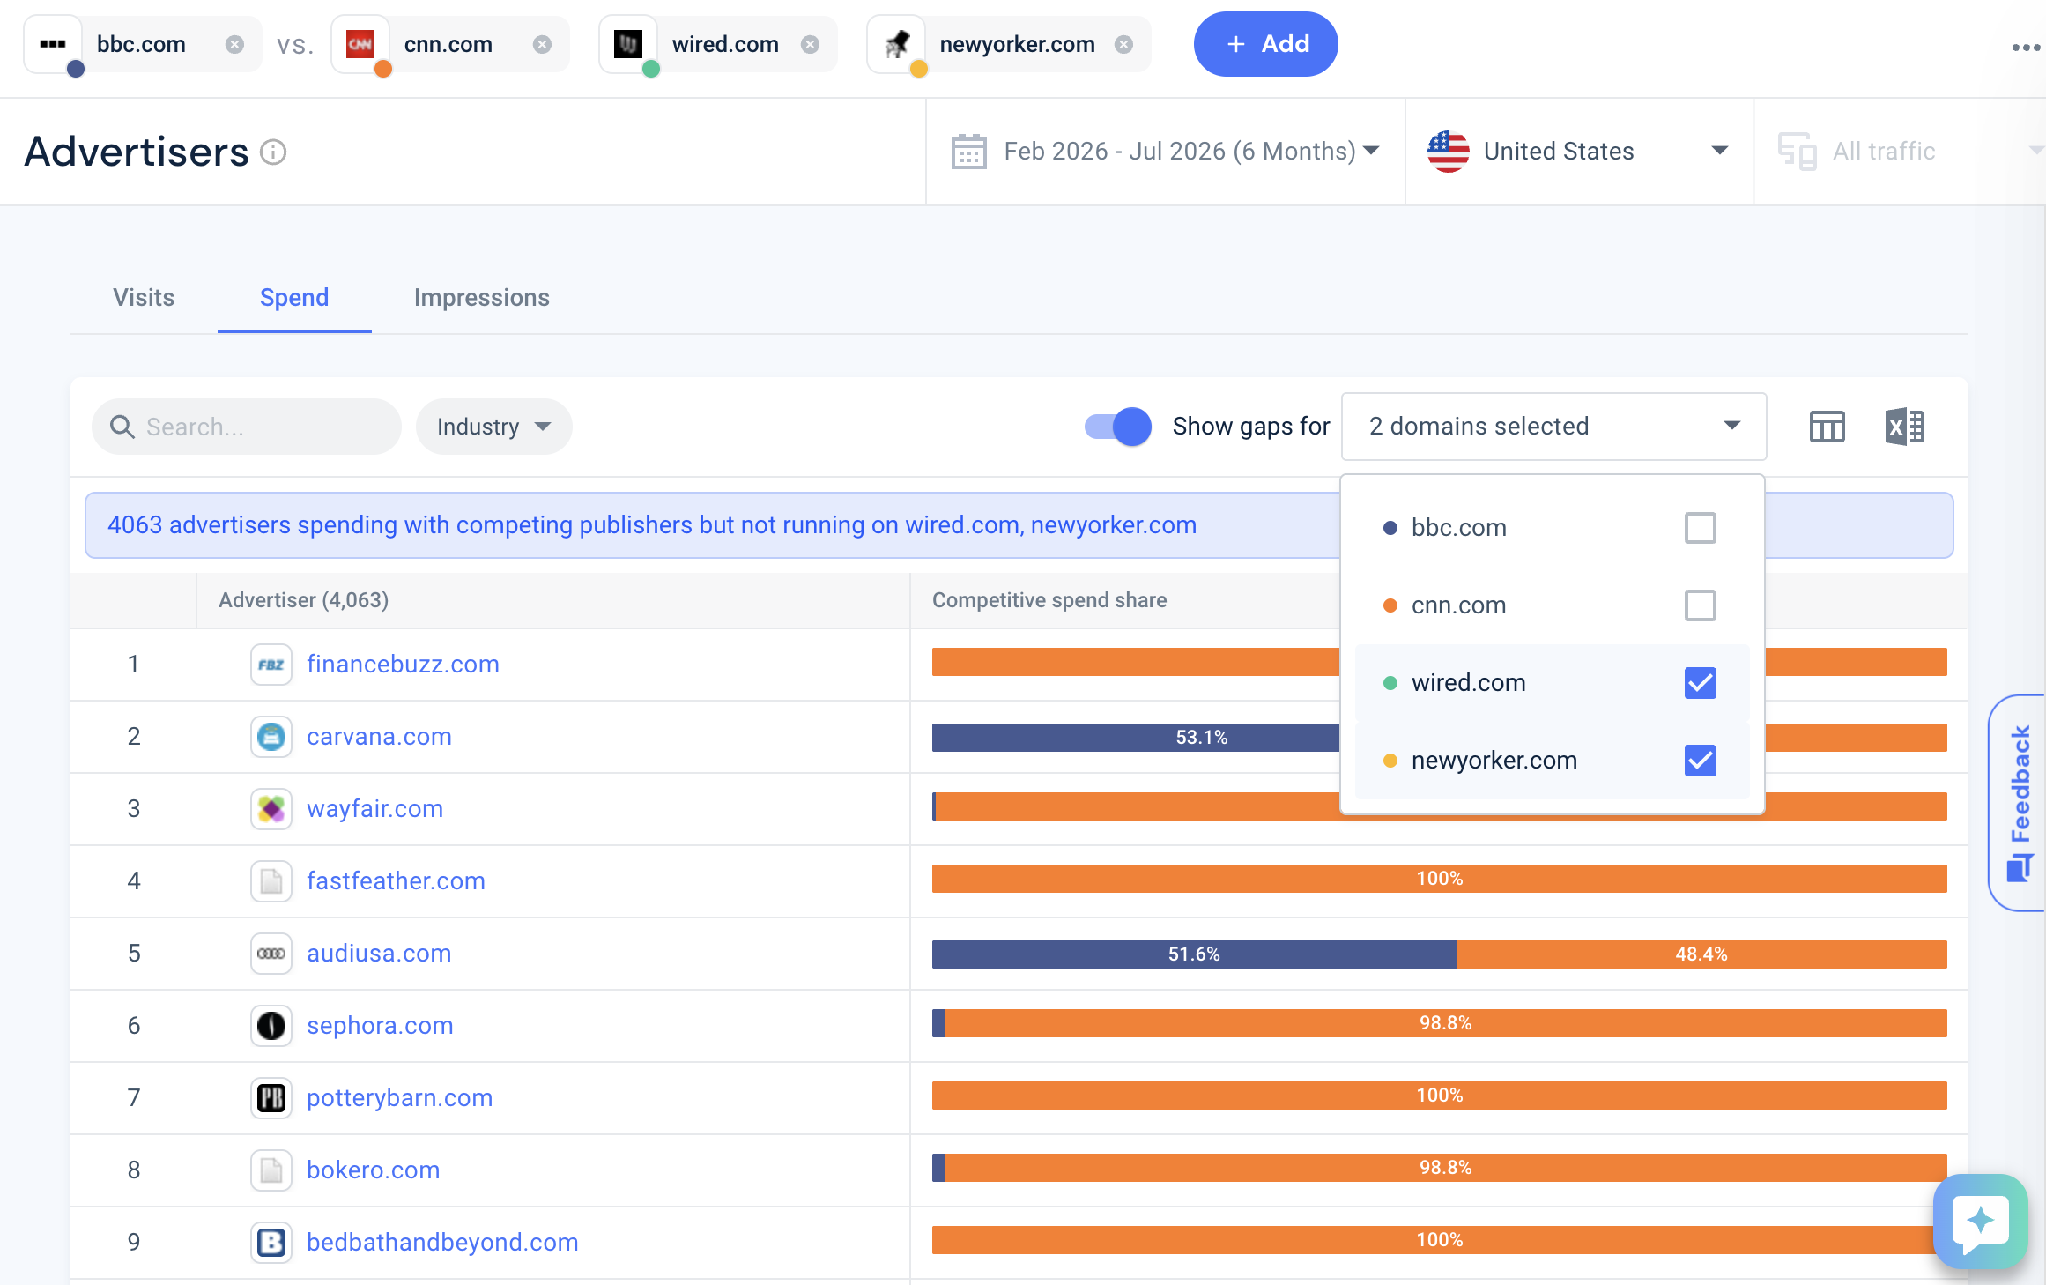Open the wayfair.com advertiser link
The width and height of the screenshot is (2046, 1285).
pos(375,809)
